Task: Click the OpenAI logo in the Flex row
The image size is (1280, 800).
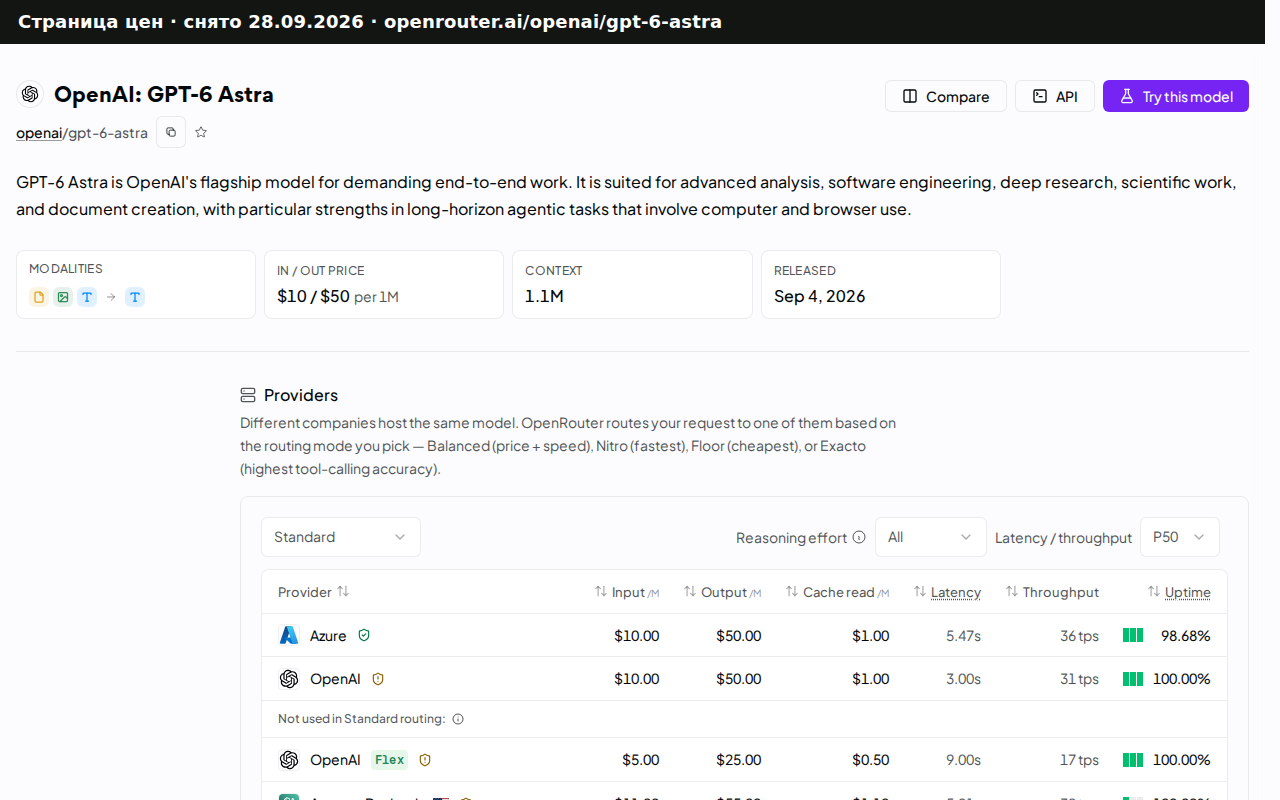Action: [x=289, y=760]
